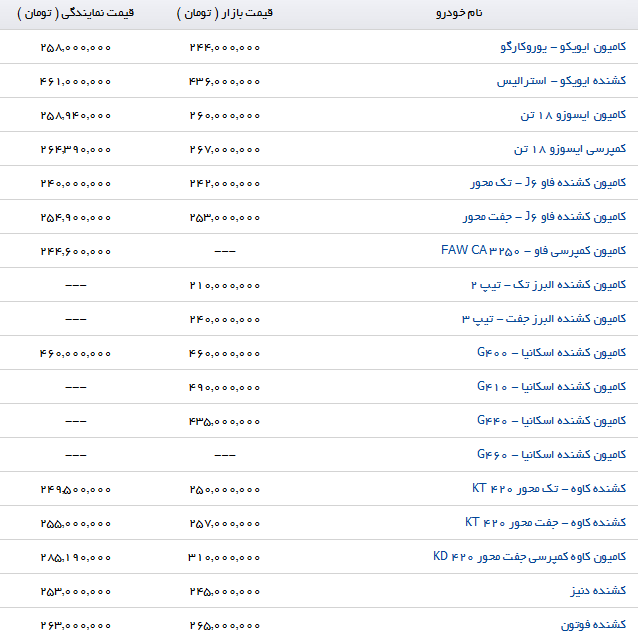
Task: Select market price 257,000,000 for کاوه جفت محور KT
Action: 225,523
